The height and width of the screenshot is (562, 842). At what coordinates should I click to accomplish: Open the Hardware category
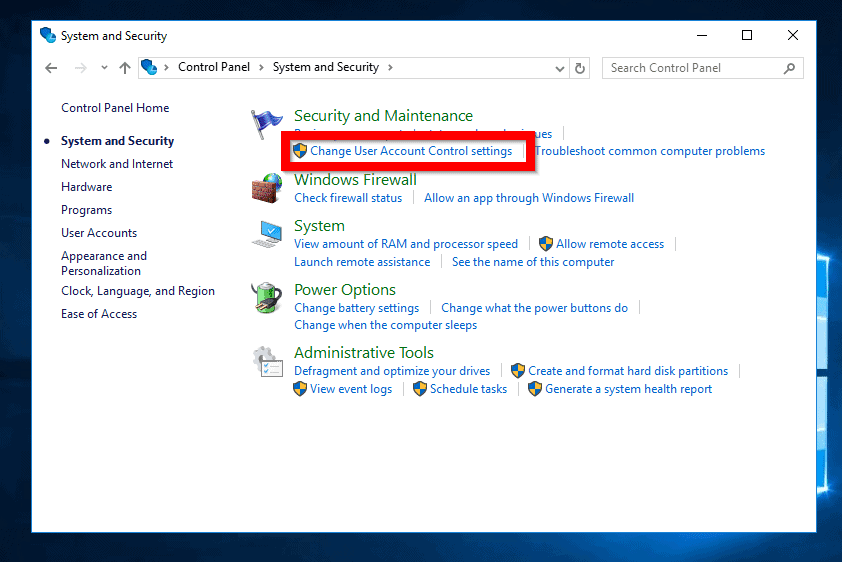click(x=86, y=187)
